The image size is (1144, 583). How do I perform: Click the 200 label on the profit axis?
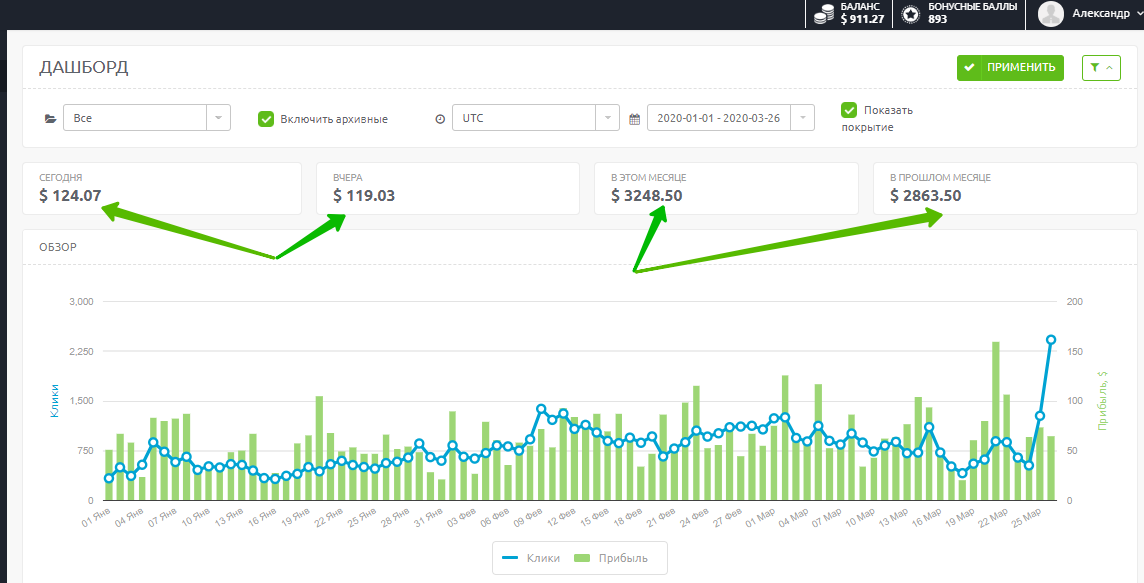coord(1075,301)
